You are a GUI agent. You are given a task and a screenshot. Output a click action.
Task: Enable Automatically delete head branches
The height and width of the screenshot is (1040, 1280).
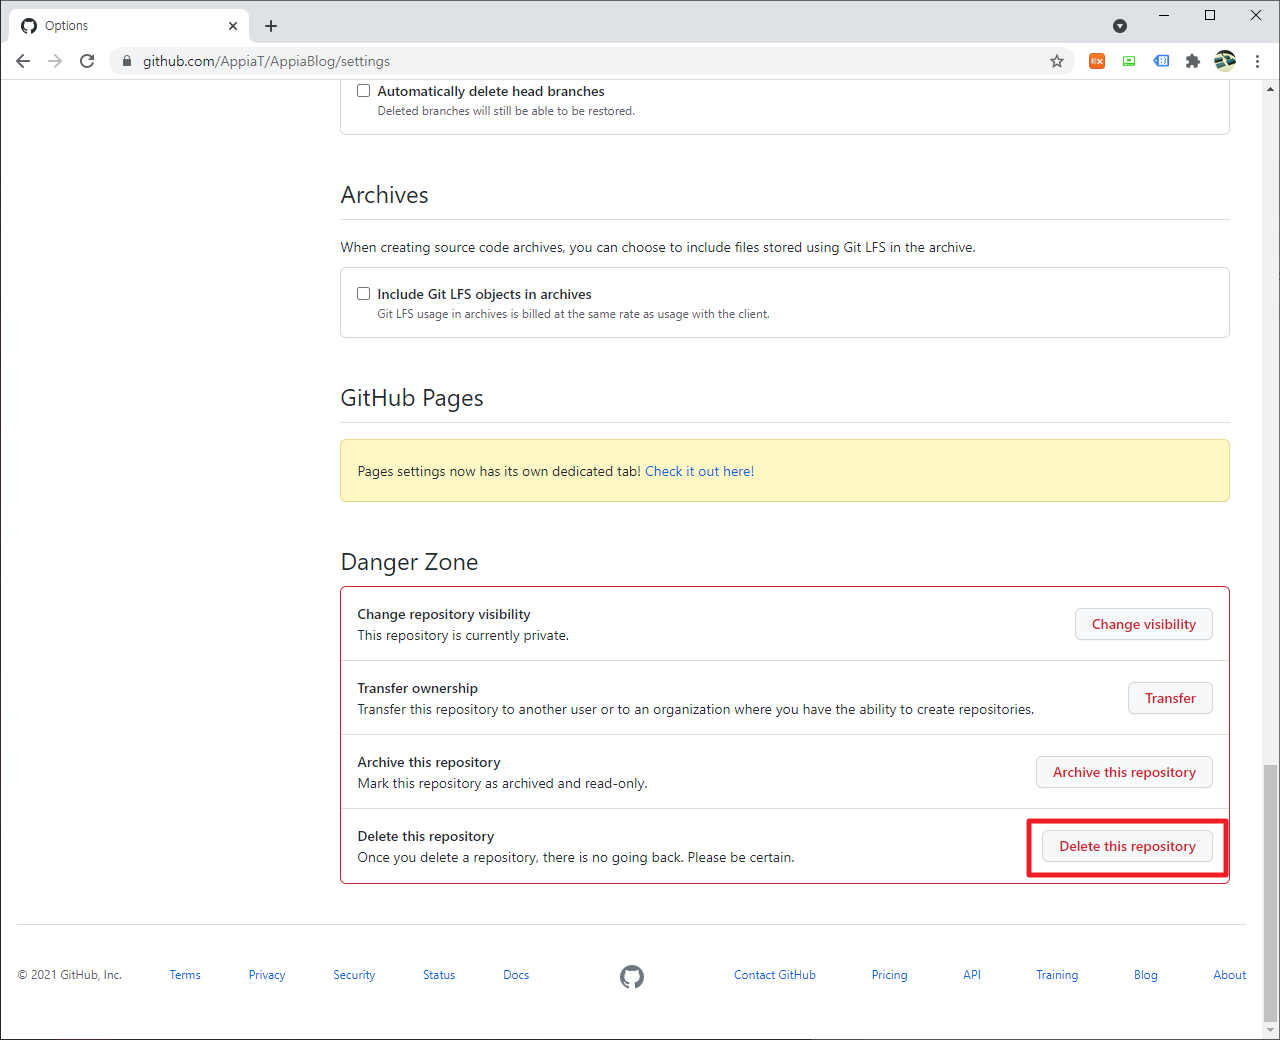click(364, 91)
